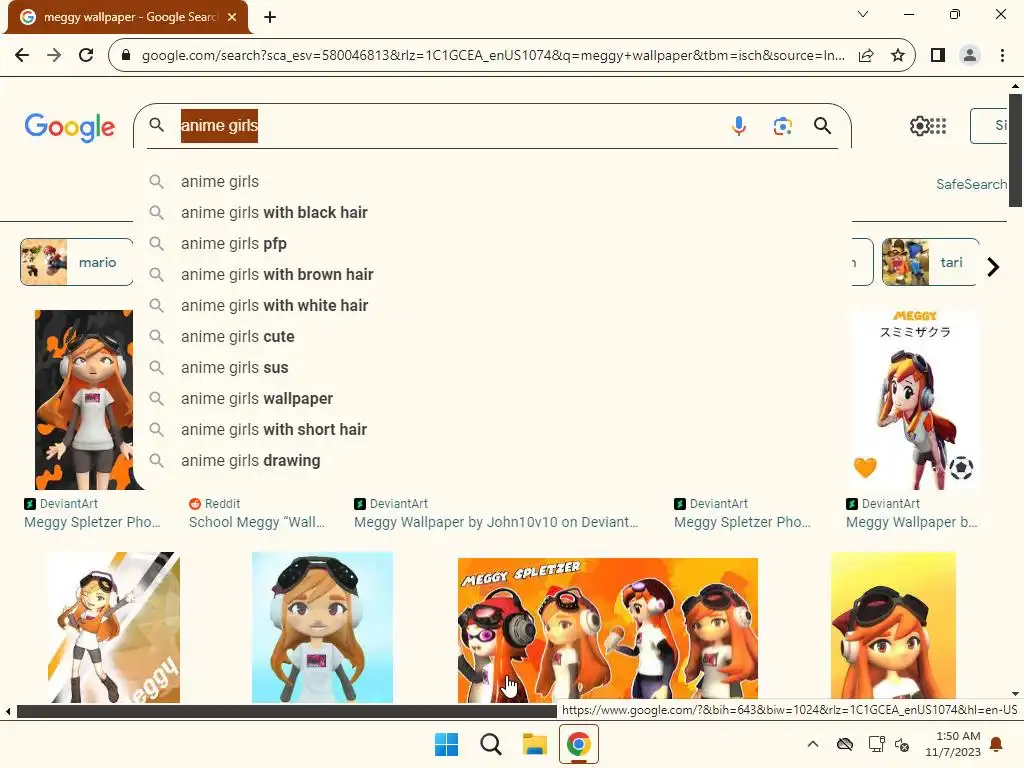This screenshot has width=1024, height=768.
Task: Open the partially visible Sign in button
Action: click(990, 125)
